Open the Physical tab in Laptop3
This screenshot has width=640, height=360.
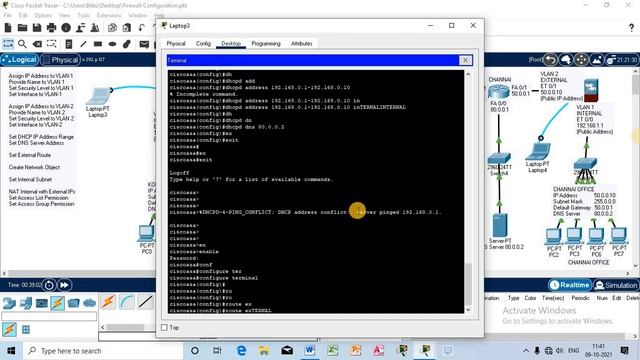pyautogui.click(x=176, y=43)
